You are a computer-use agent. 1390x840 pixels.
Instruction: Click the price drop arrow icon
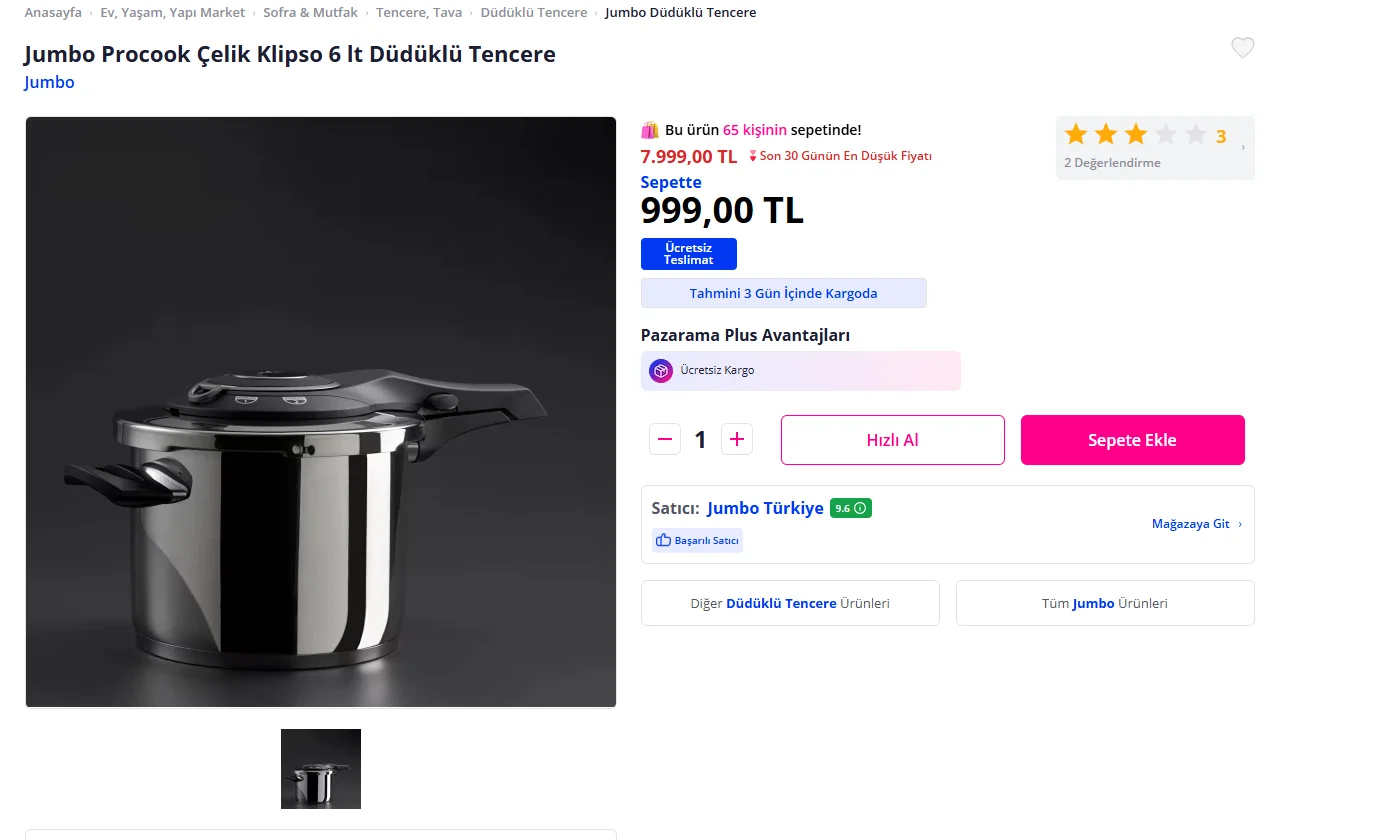tap(753, 156)
